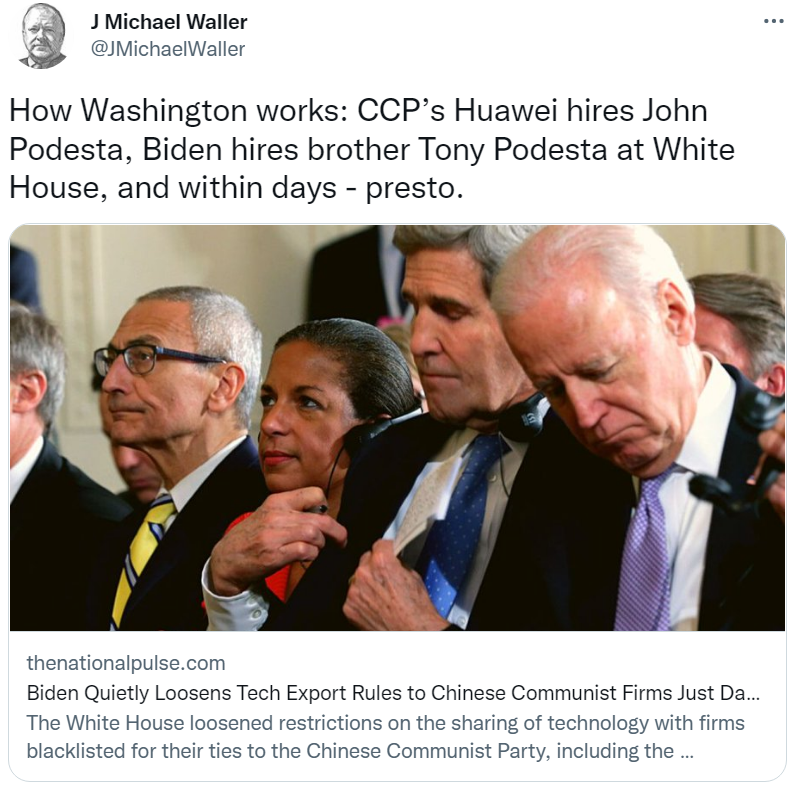Screen dimensions: 798x791
Task: Open the J Michael Waller display name
Action: tap(169, 22)
